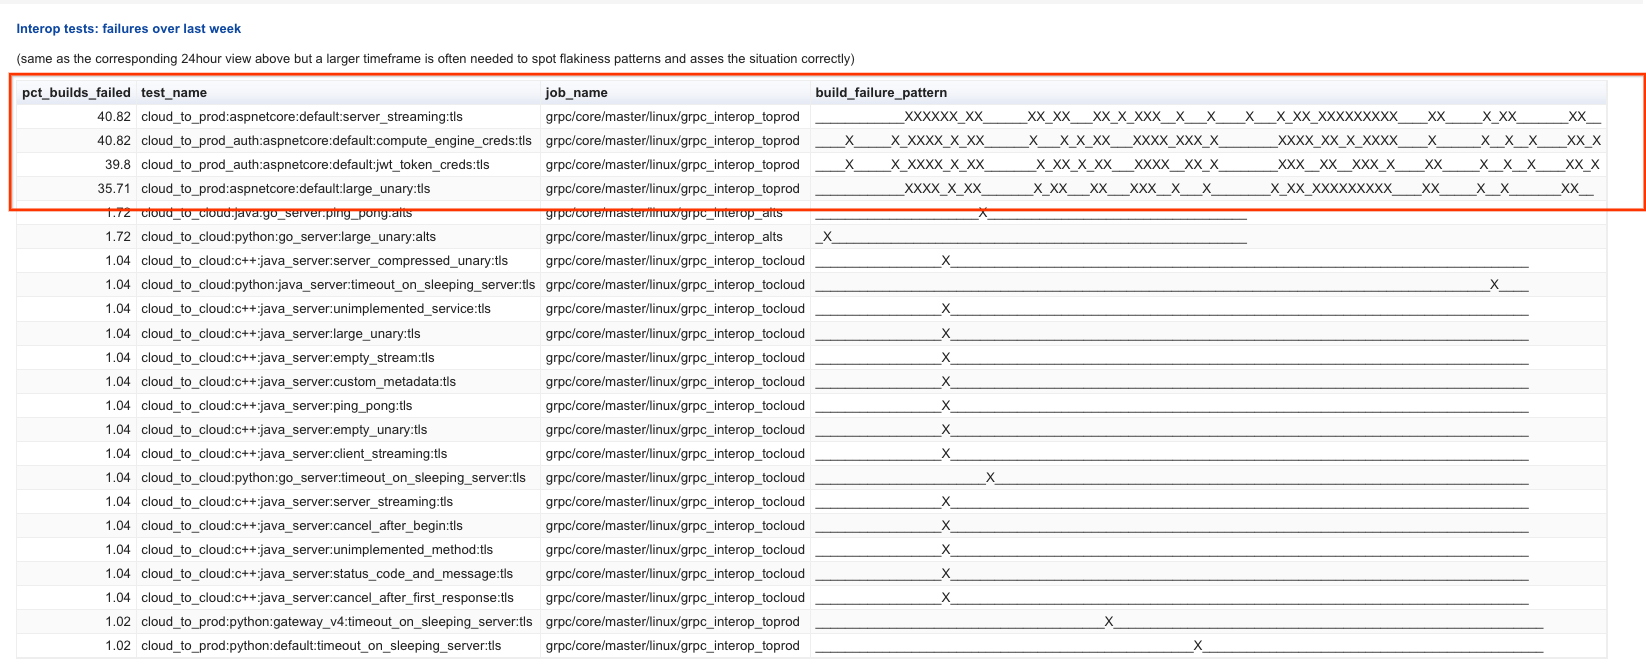Viewport: 1646px width, 672px height.
Task: Select test cloud_to_cloud:python:go_server:large_unary:alts
Action: coord(289,237)
